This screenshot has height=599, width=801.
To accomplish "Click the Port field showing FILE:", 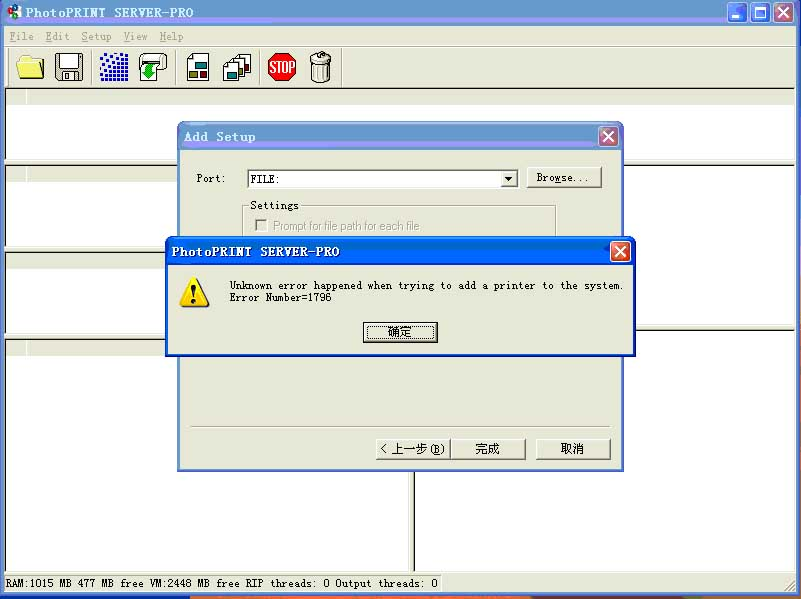I will click(x=383, y=179).
